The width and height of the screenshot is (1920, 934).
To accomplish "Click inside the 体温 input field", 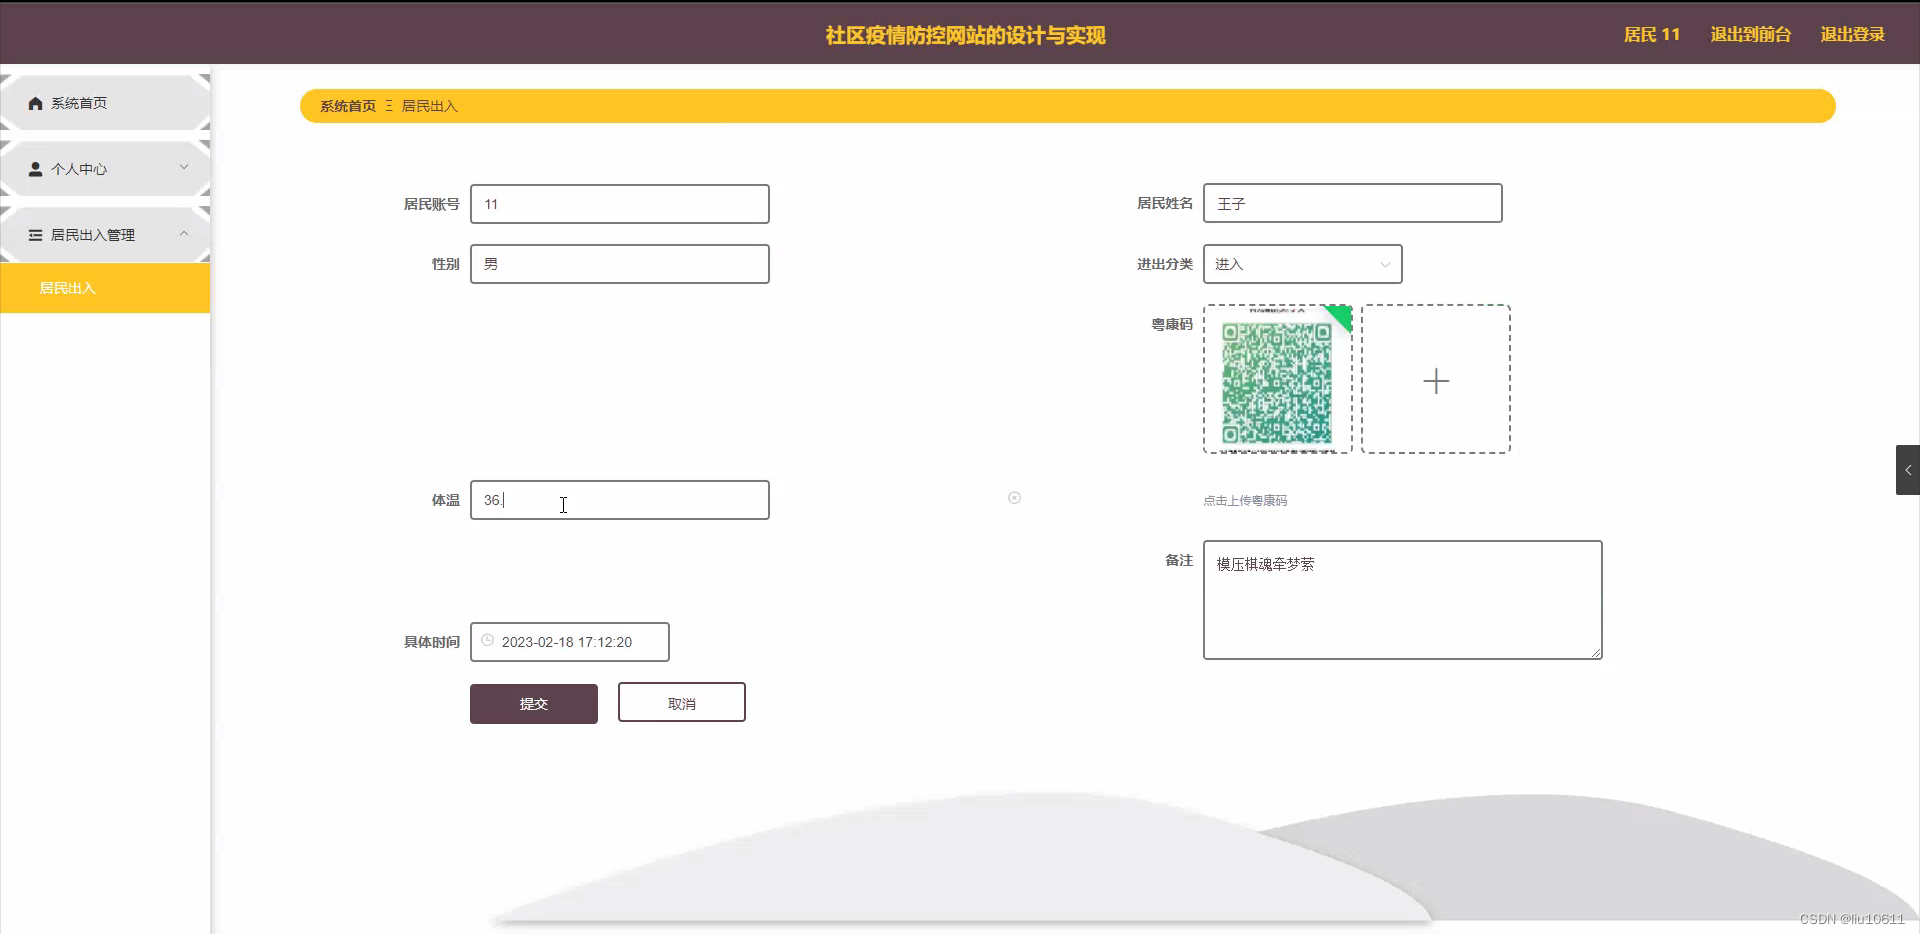I will point(620,500).
